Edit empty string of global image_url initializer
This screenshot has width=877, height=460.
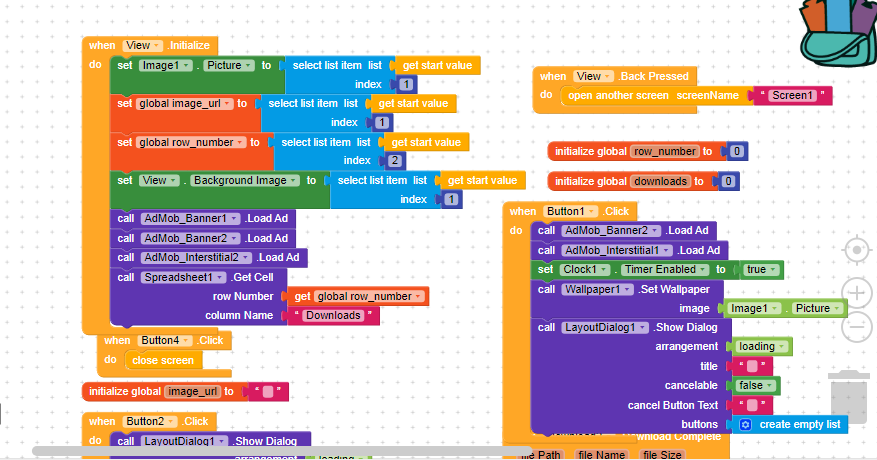268,392
